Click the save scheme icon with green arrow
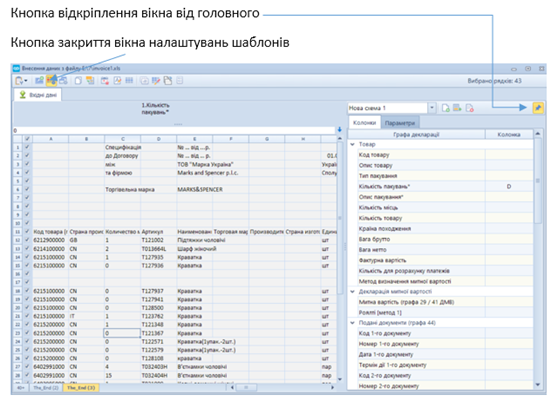This screenshot has width=558, height=401. [457, 108]
